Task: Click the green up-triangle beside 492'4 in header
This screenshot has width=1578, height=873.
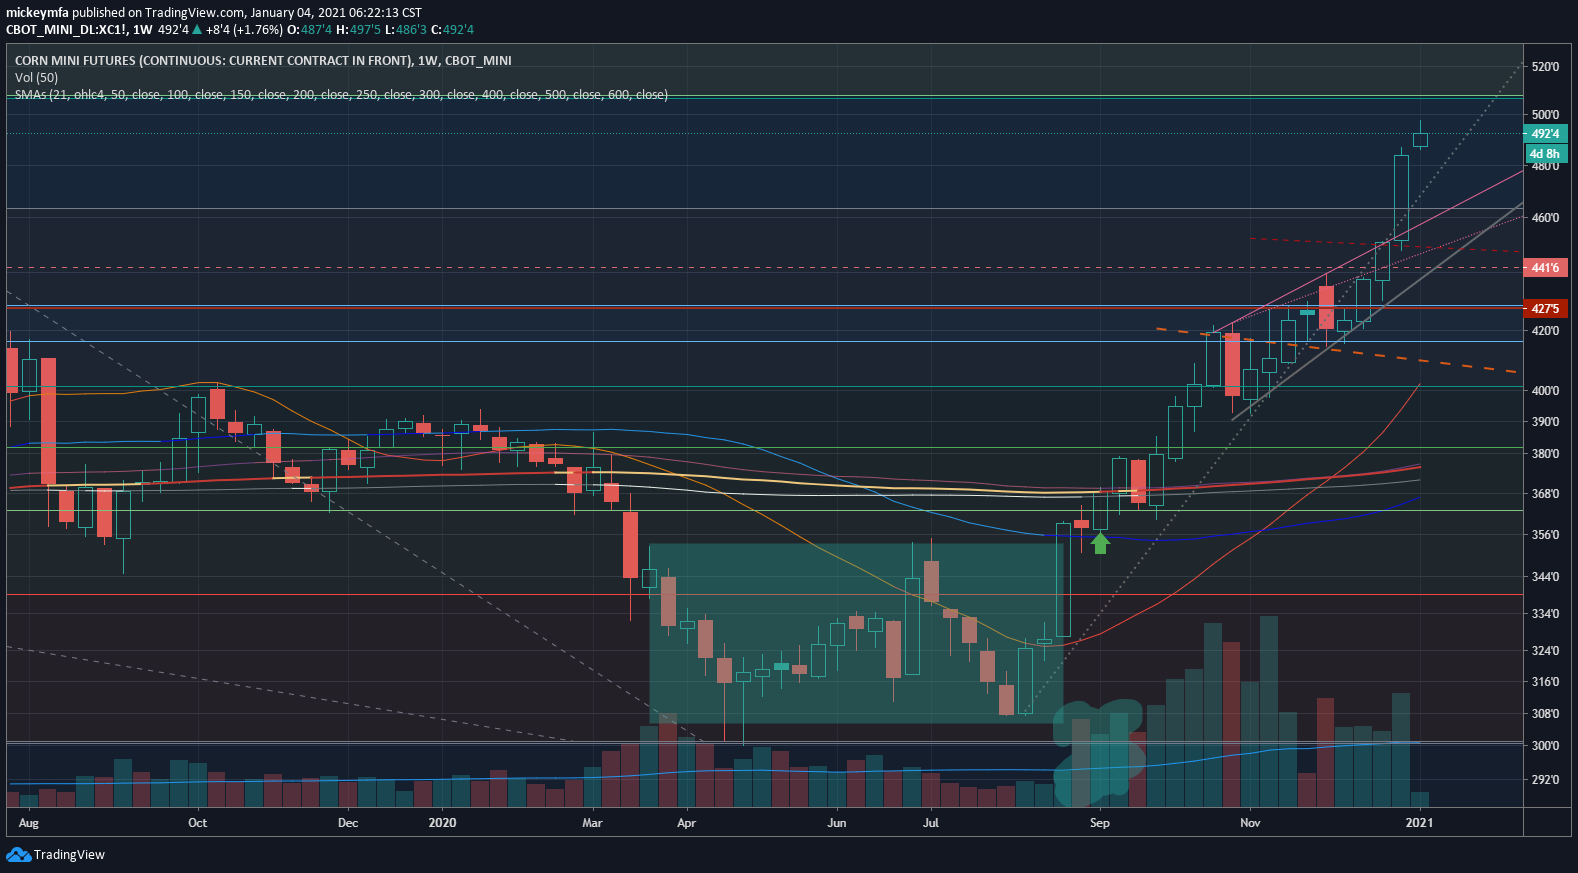Action: (x=197, y=30)
